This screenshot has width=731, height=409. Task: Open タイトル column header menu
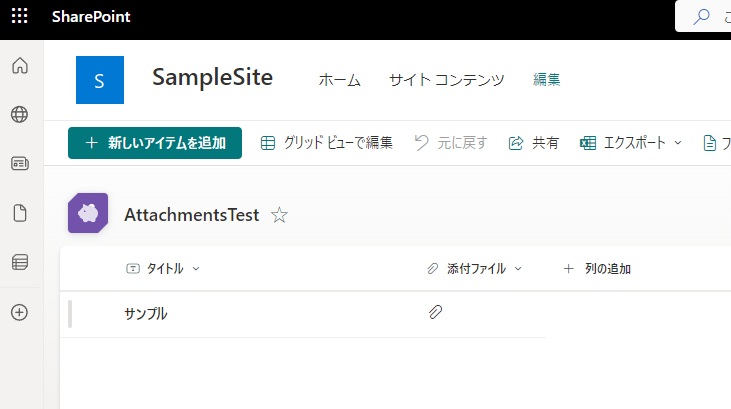tap(163, 269)
